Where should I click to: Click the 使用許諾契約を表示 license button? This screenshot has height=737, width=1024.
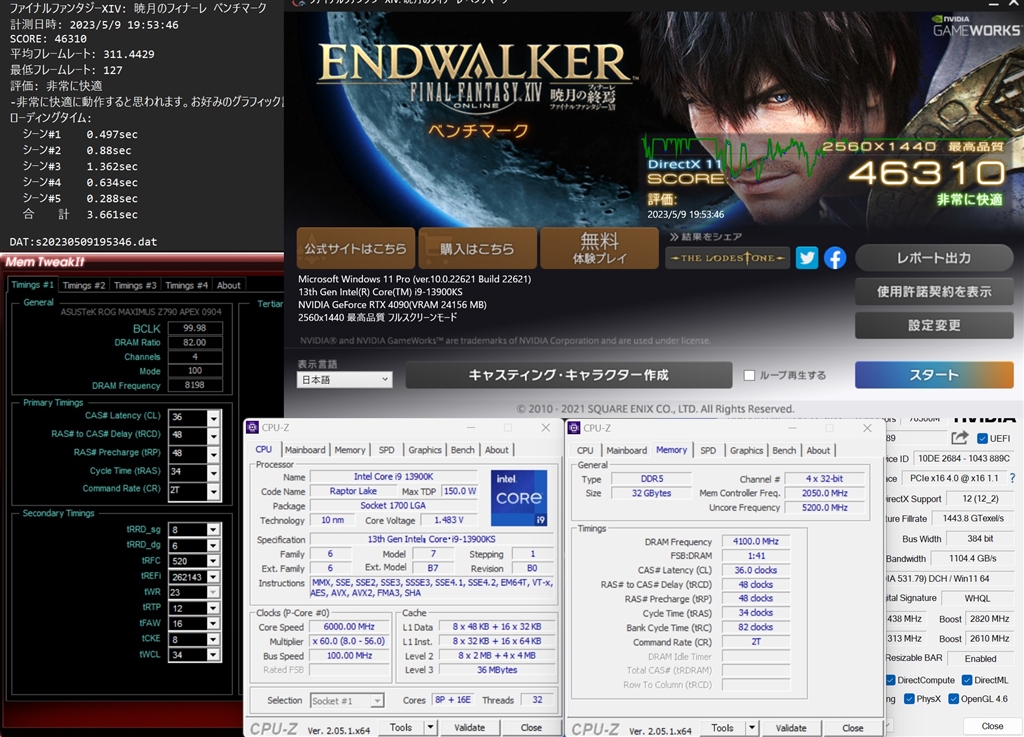click(x=934, y=292)
